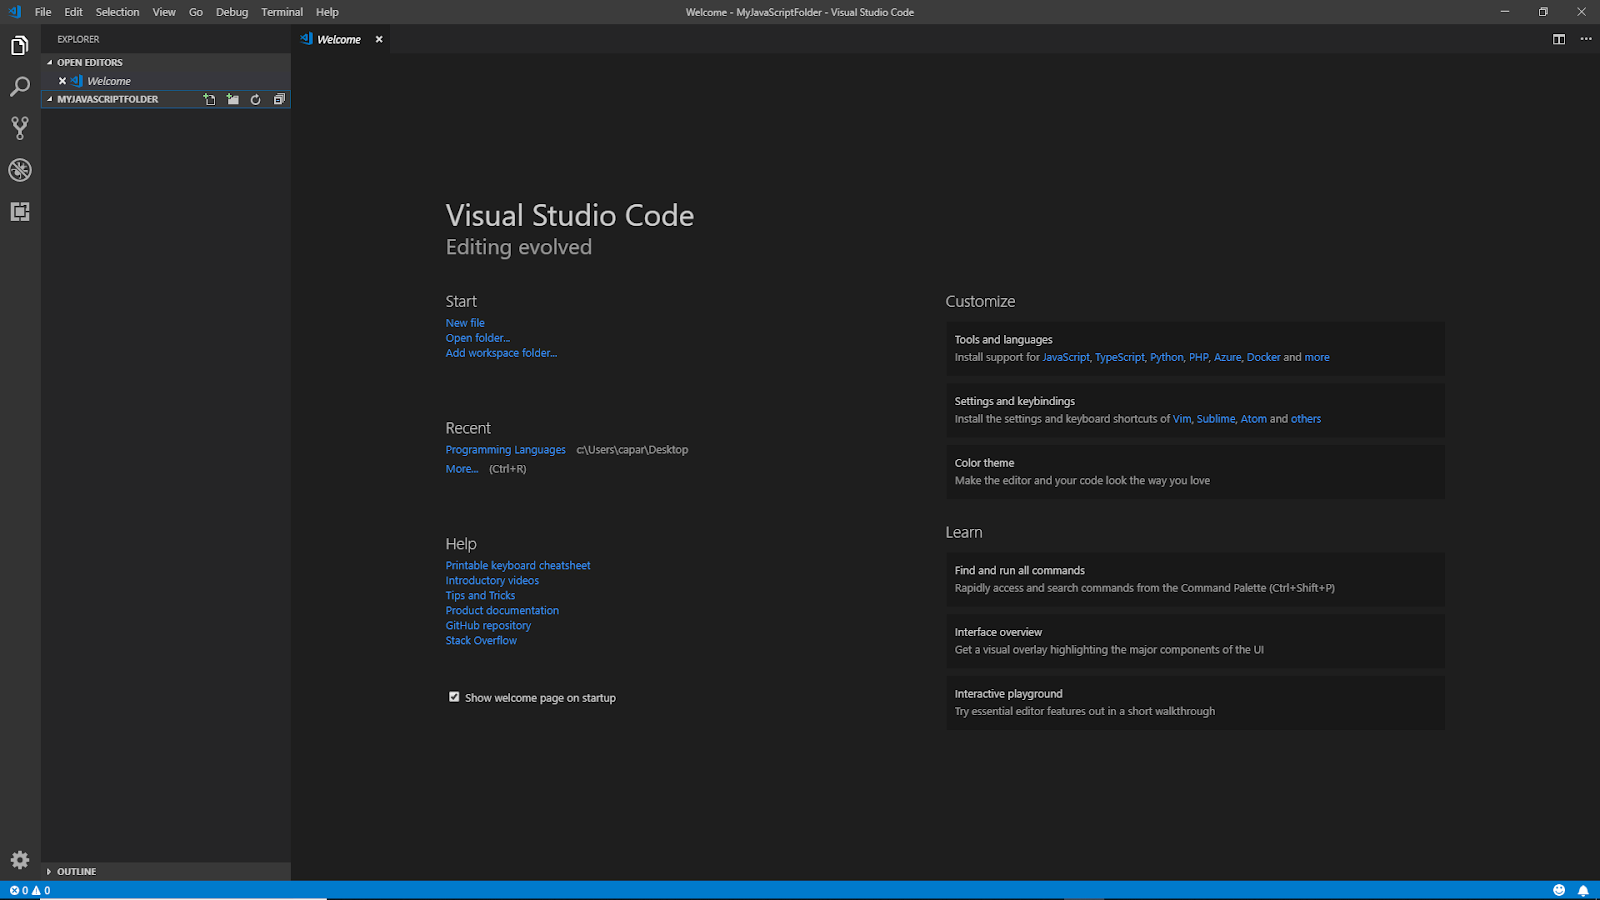Open the Source Control view
Viewport: 1600px width, 900px height.
(x=20, y=128)
